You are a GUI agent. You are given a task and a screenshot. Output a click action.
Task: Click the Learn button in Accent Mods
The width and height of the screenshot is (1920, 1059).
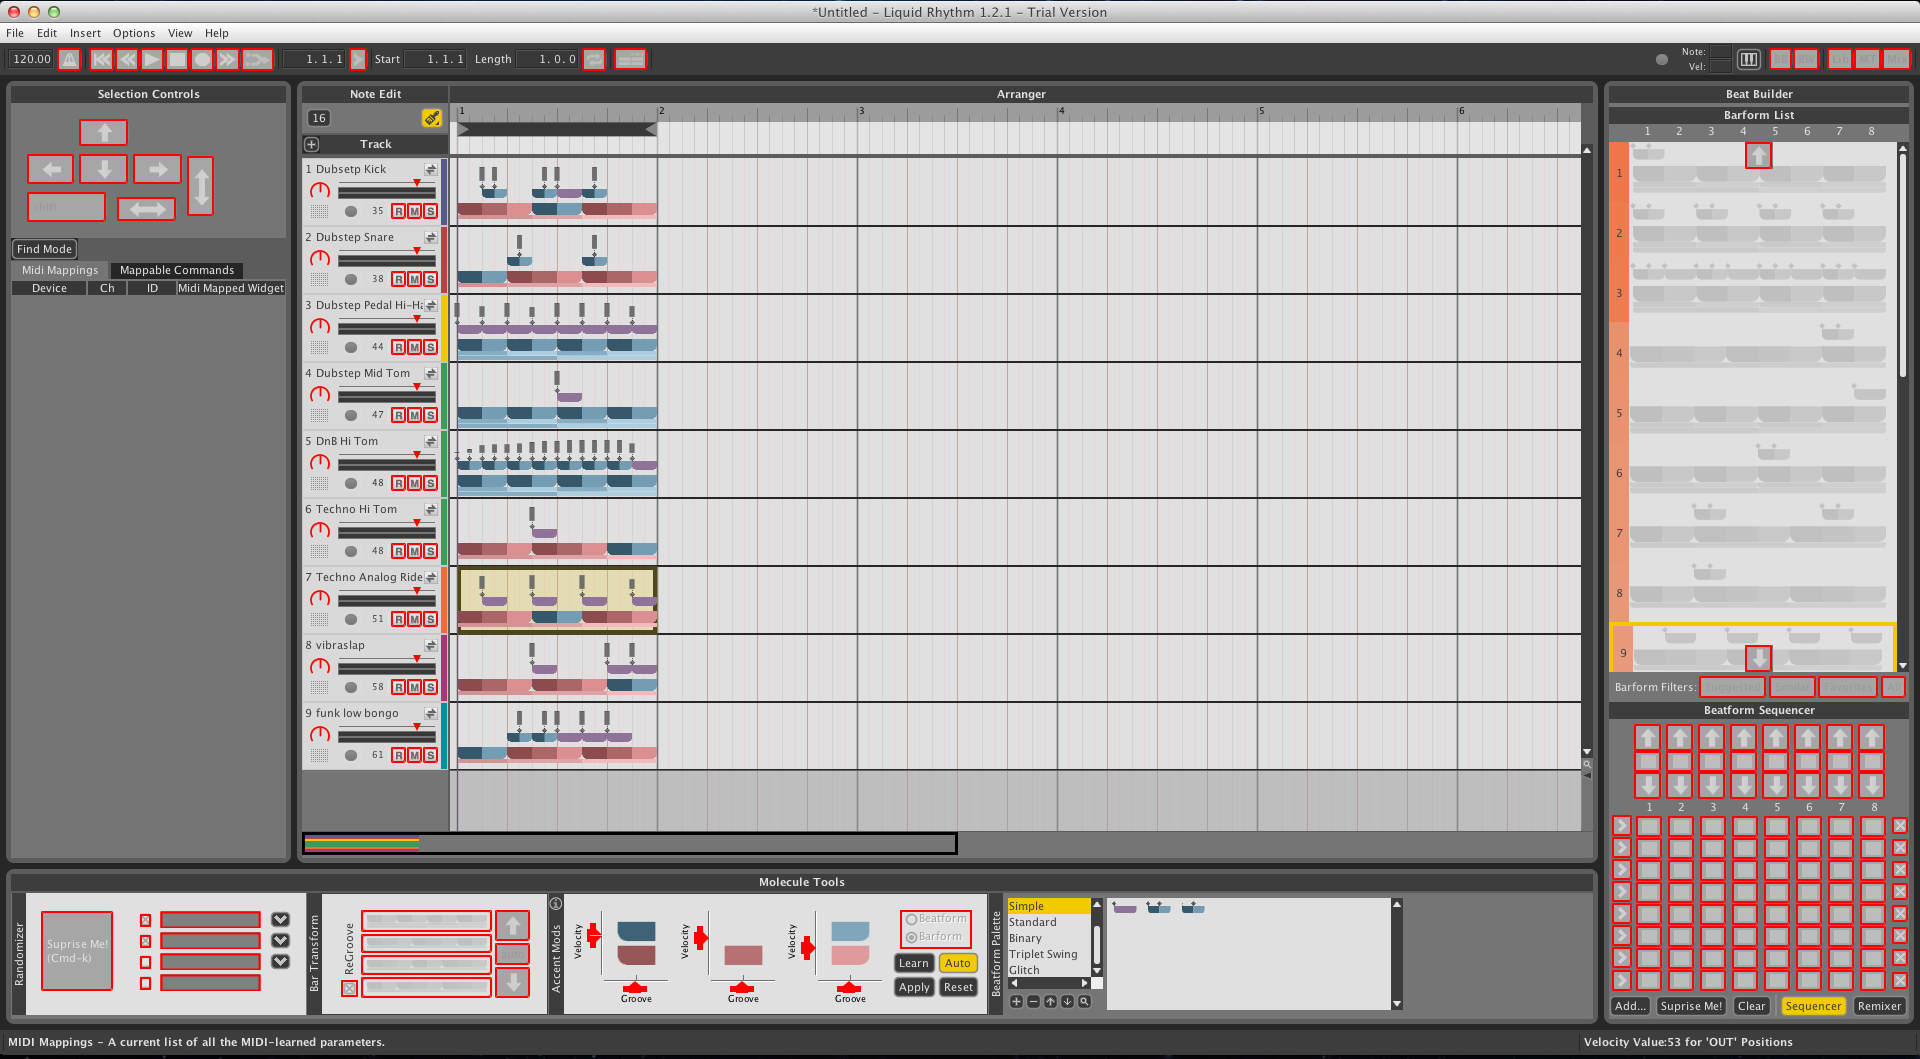tap(914, 963)
